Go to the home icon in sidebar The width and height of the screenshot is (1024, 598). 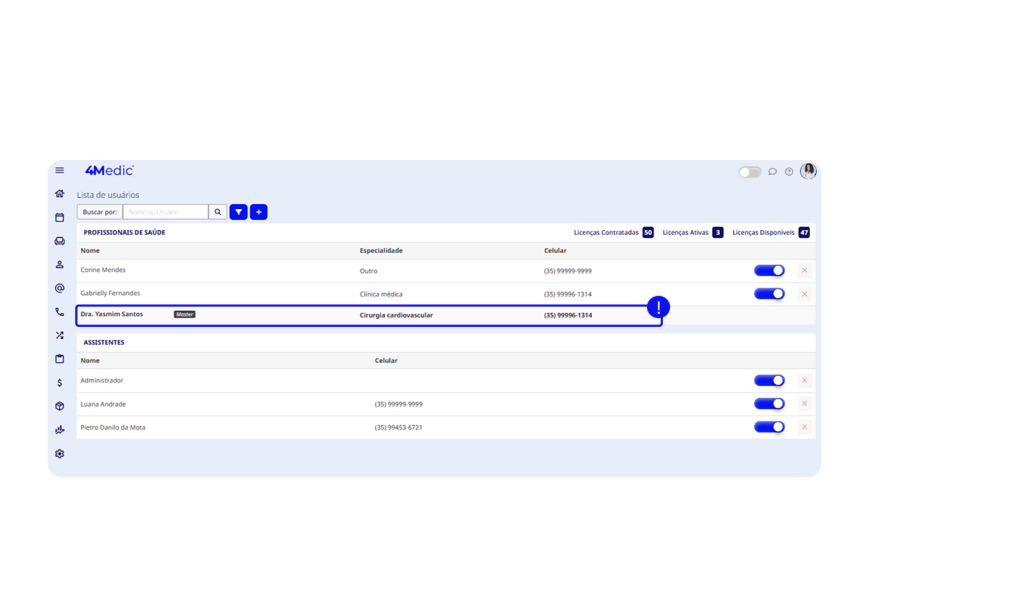(60, 194)
